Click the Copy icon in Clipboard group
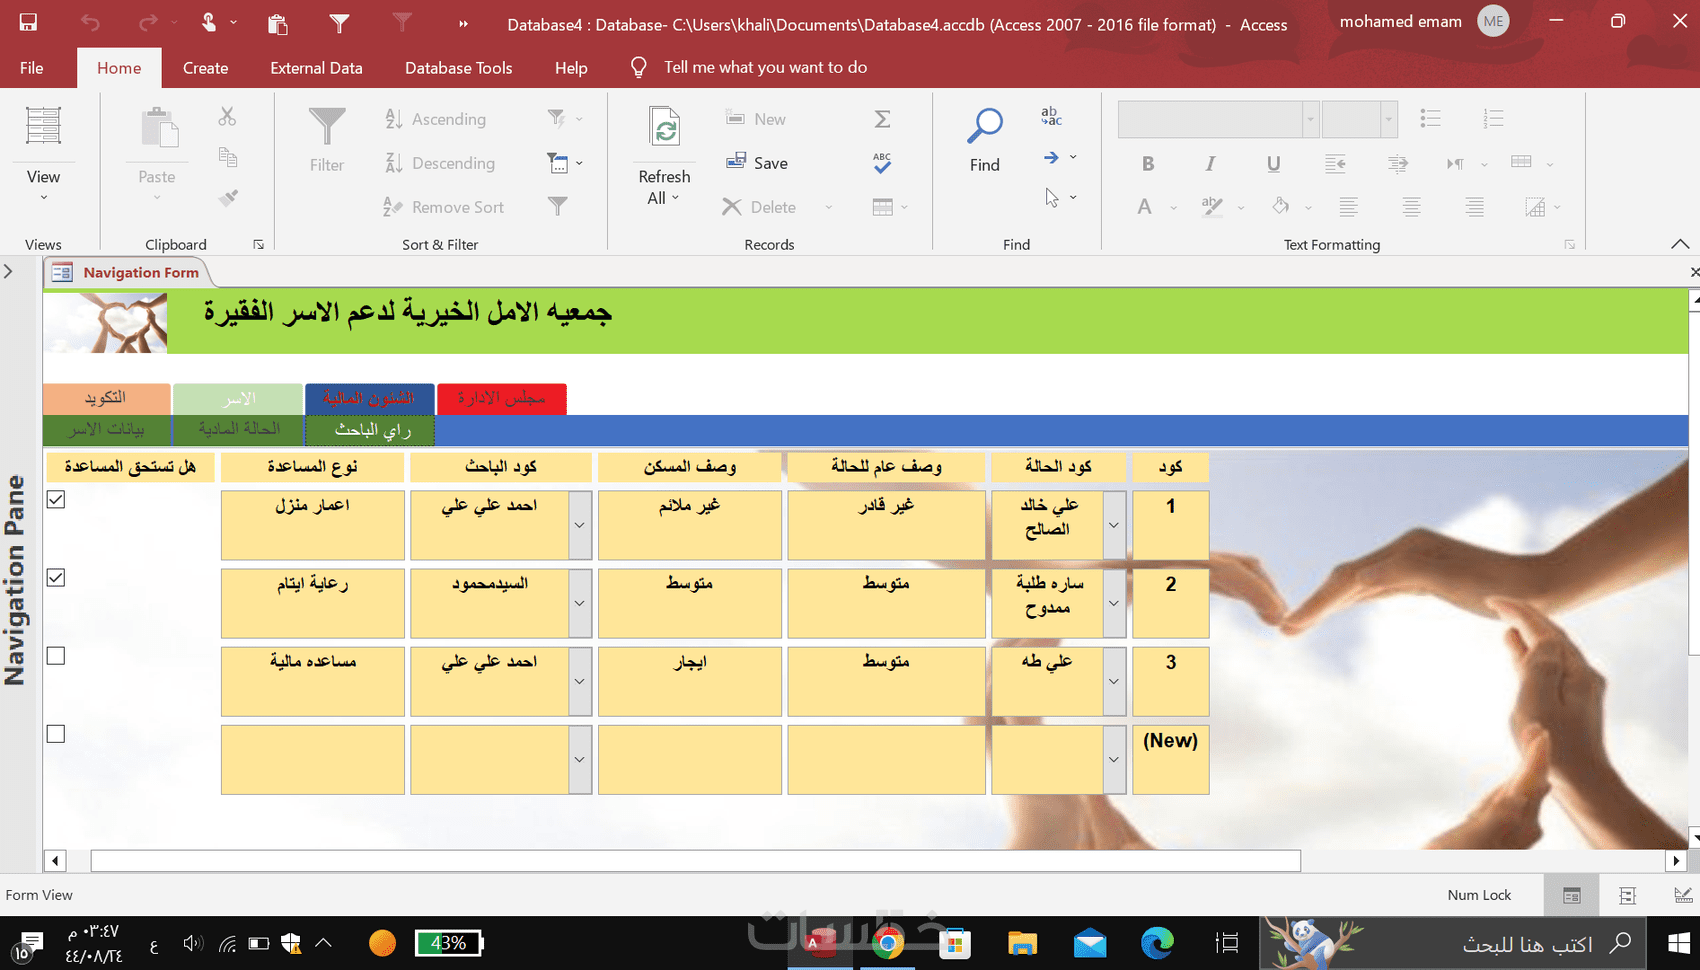This screenshot has width=1700, height=970. [227, 157]
